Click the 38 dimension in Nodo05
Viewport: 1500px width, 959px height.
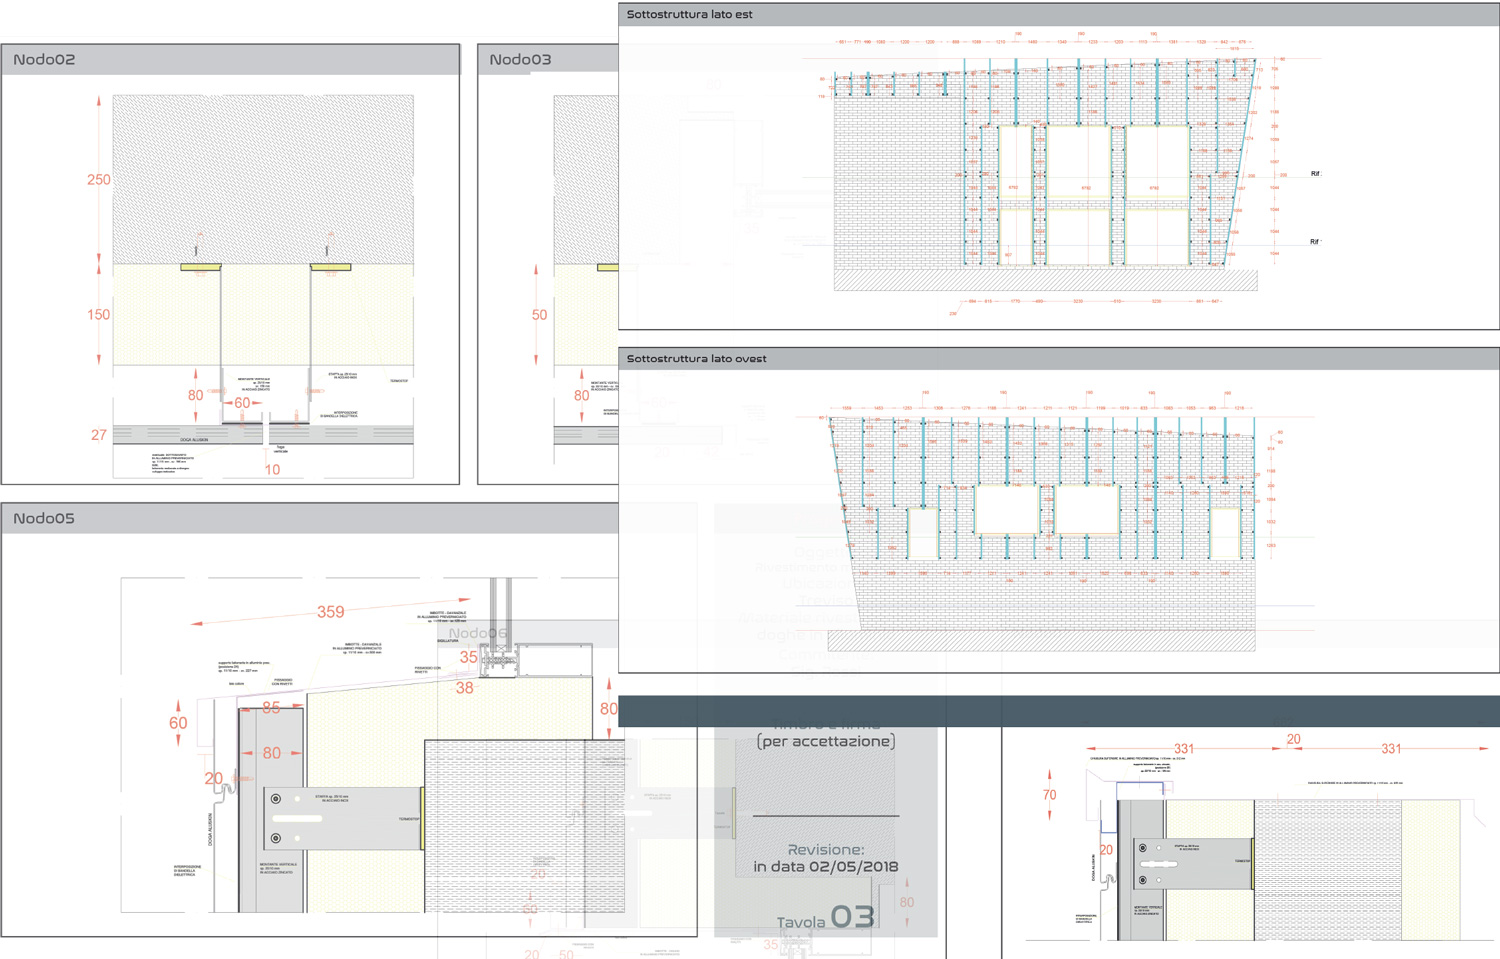(465, 688)
